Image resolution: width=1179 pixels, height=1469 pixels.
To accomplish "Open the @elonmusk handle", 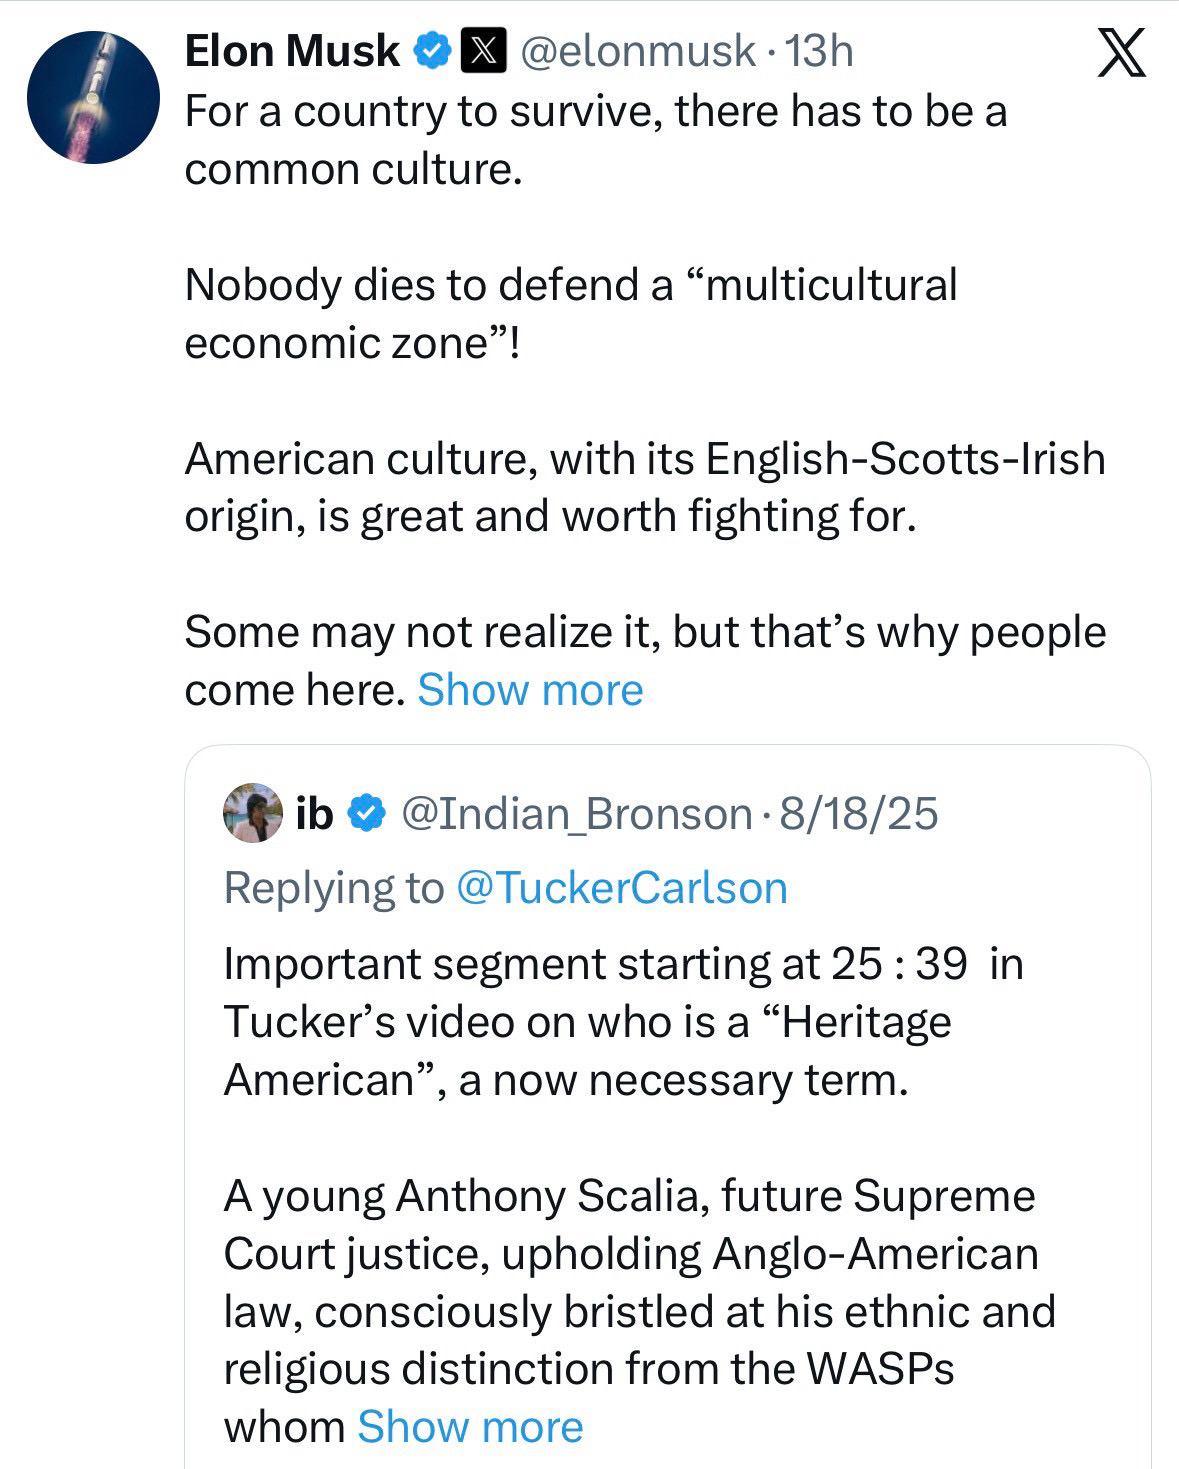I will [637, 50].
